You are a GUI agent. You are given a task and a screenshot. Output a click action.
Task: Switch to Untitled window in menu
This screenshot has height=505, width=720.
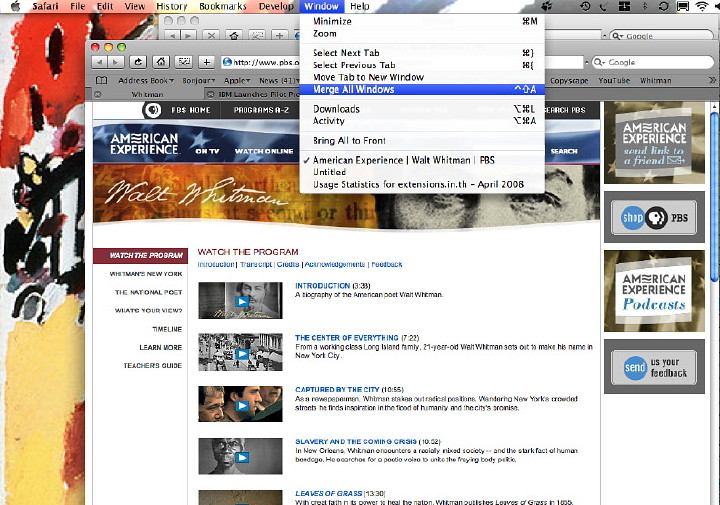point(422,172)
